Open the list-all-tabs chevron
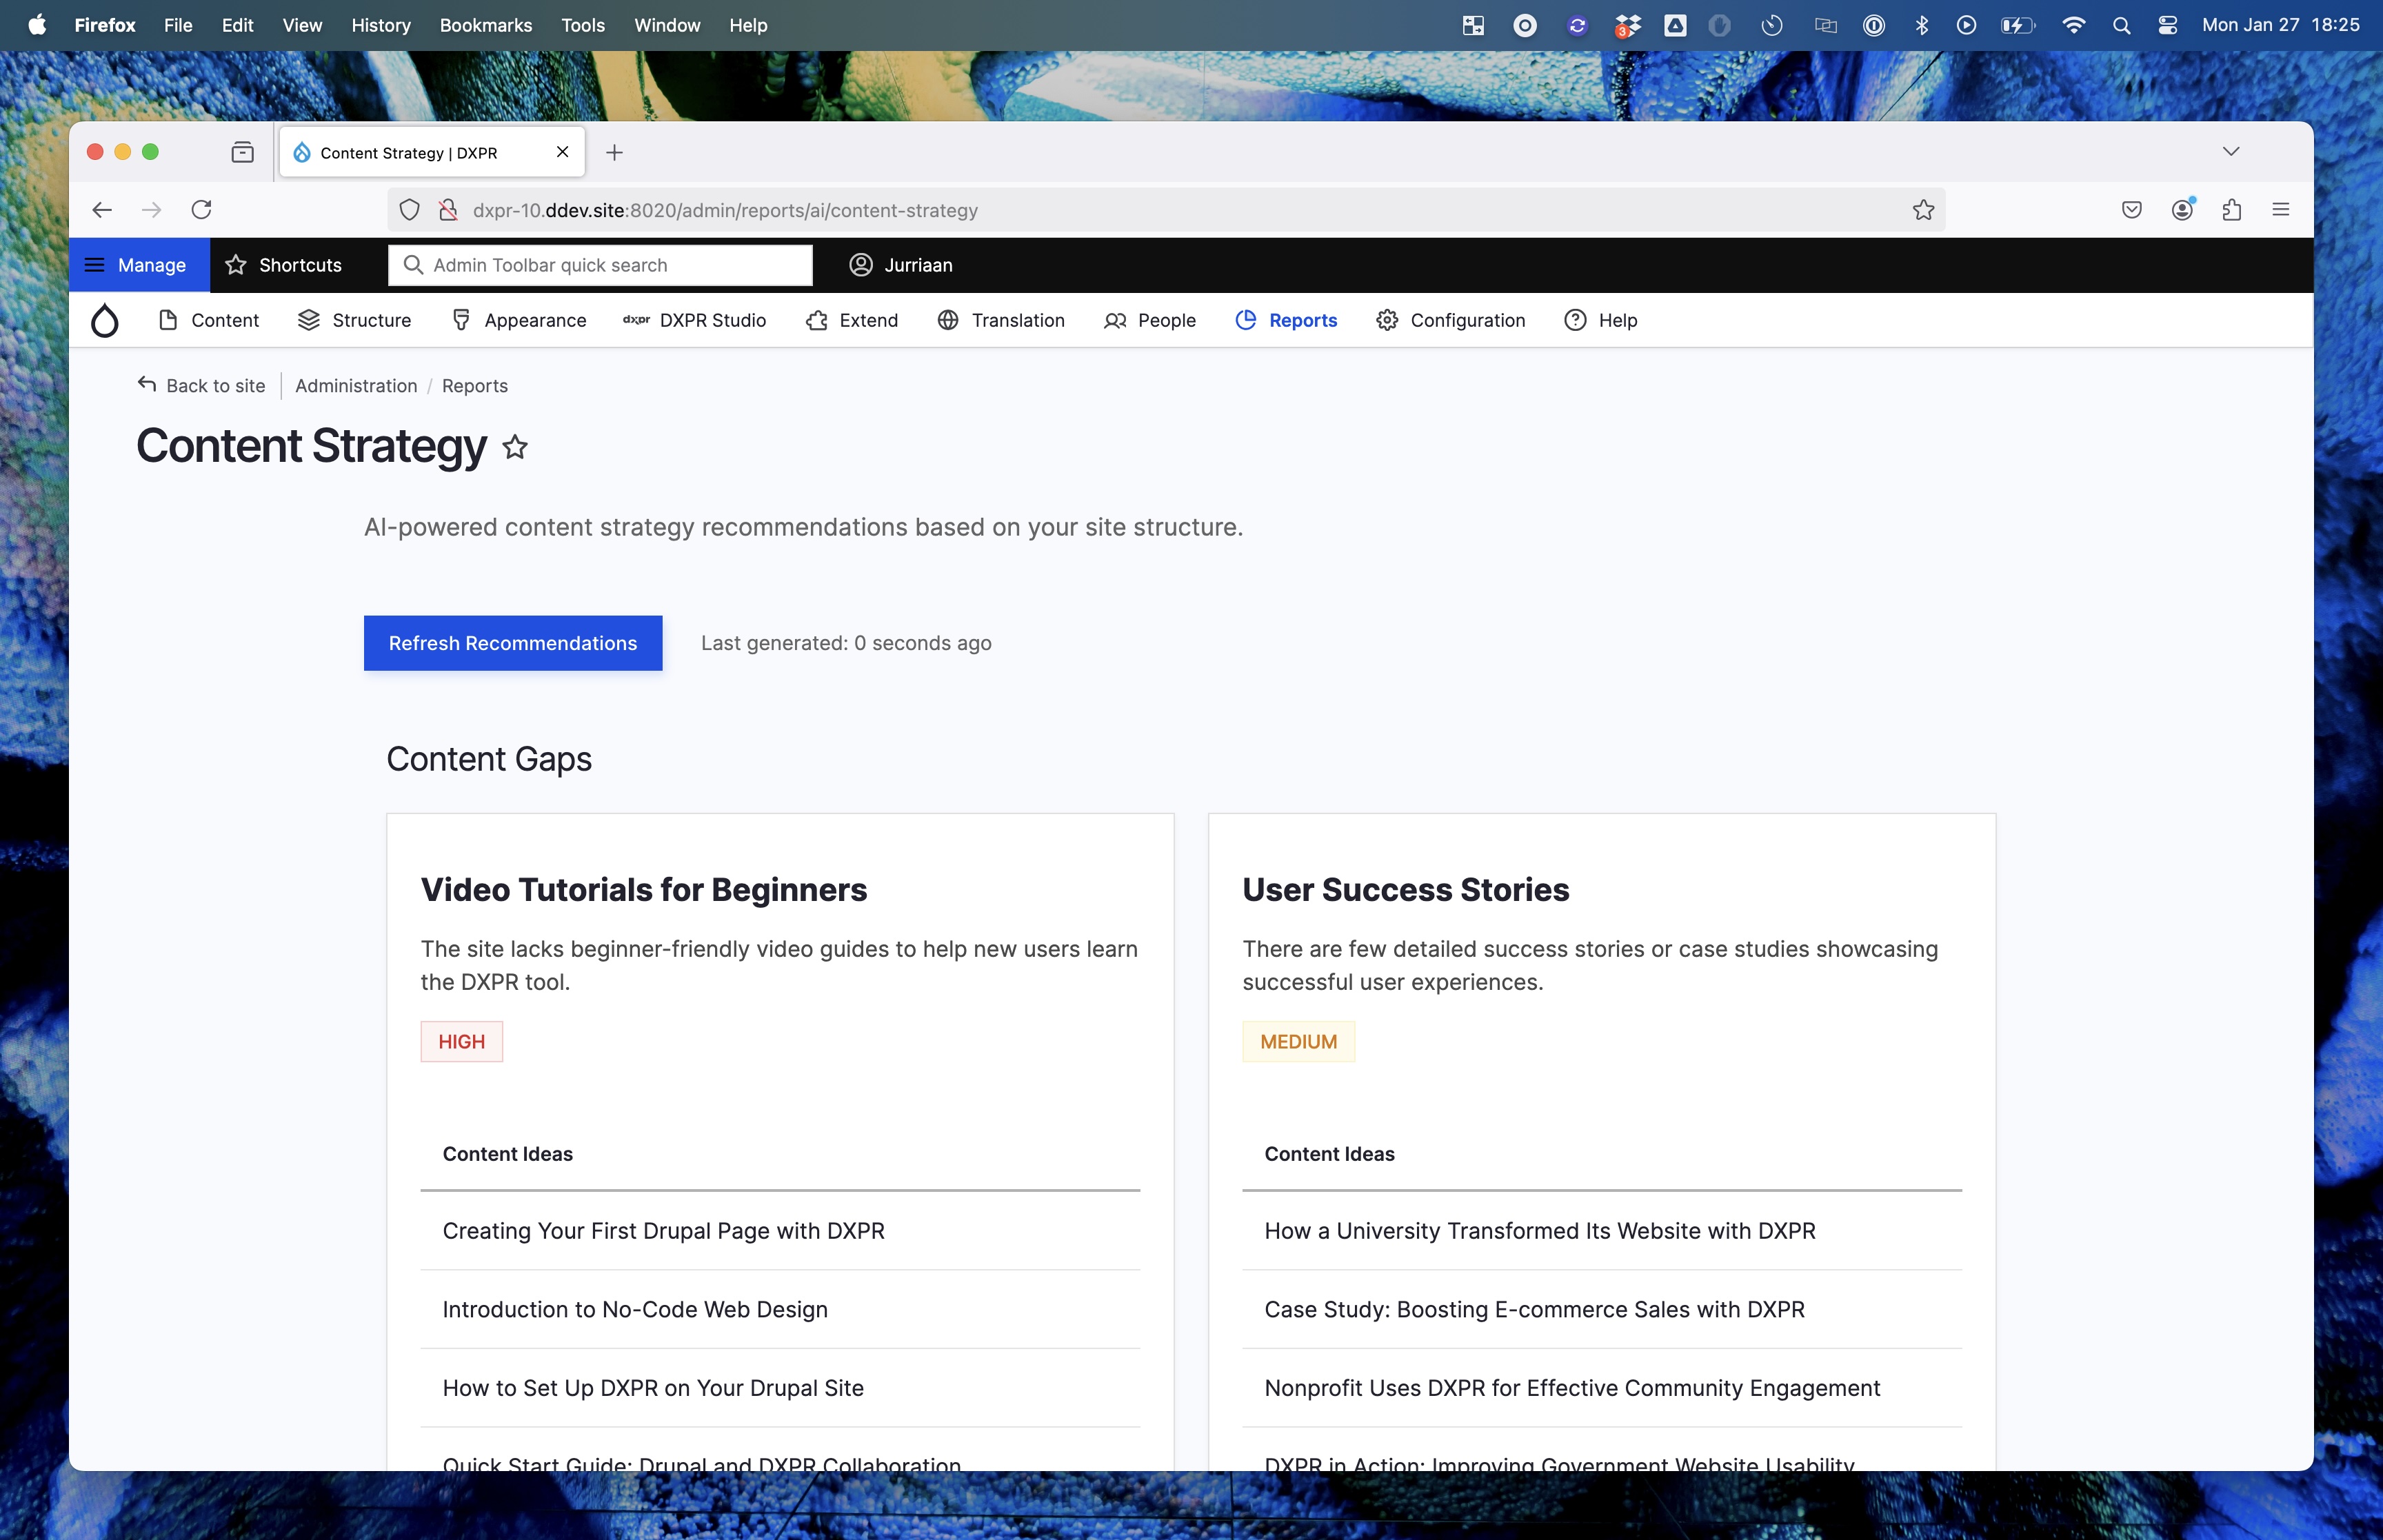Image resolution: width=2383 pixels, height=1540 pixels. click(x=2231, y=151)
